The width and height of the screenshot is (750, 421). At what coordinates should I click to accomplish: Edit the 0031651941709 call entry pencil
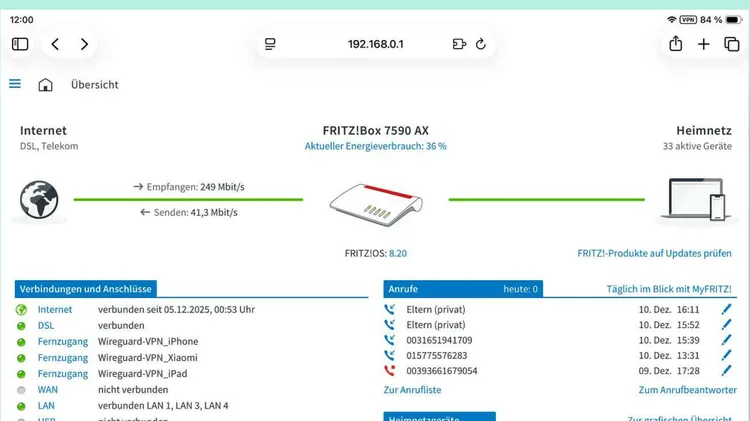pos(727,340)
